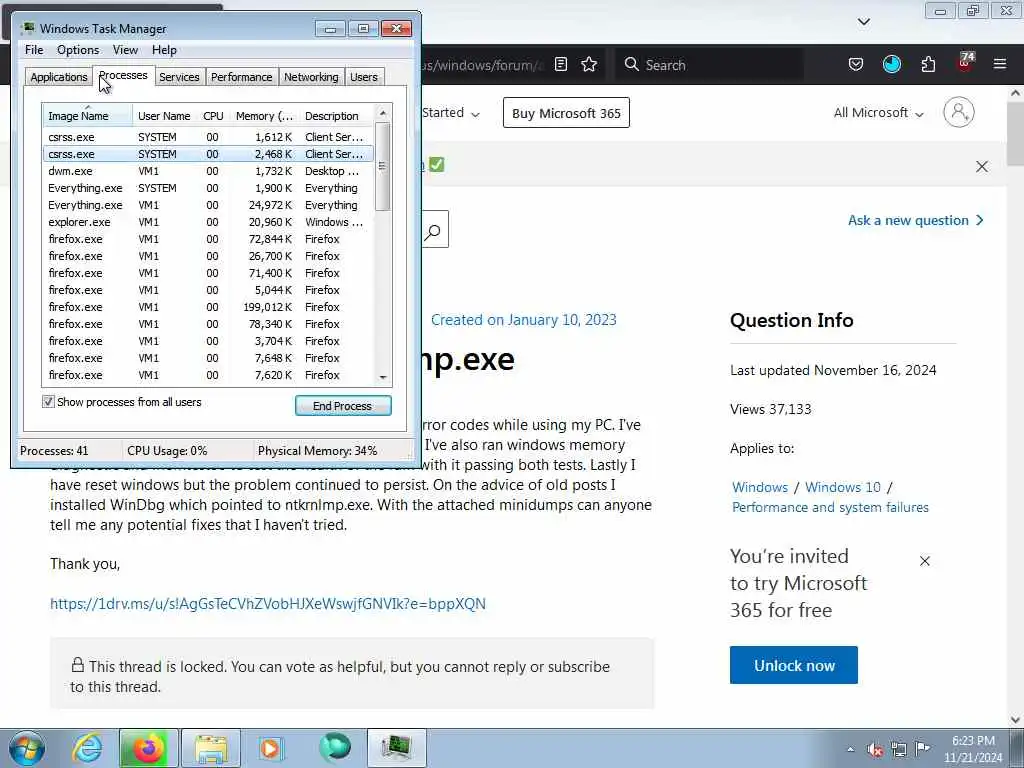
Task: Sort processes by Image Name column
Action: (87, 116)
